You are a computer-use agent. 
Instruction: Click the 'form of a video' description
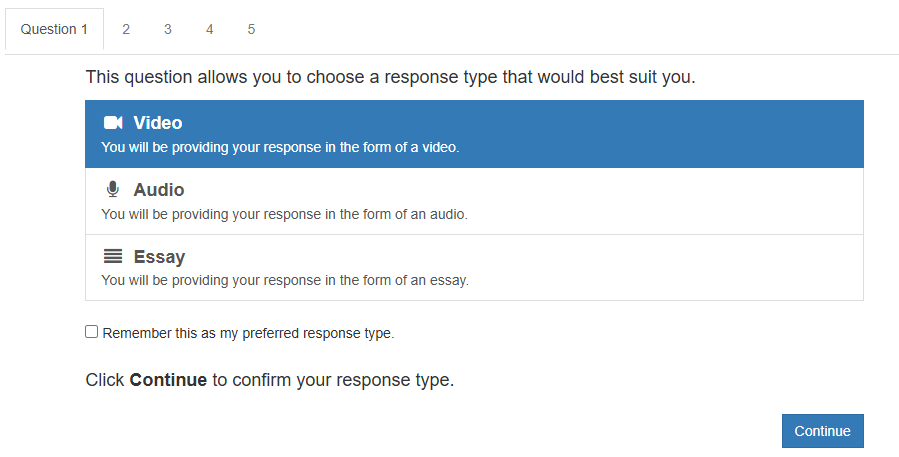point(280,147)
